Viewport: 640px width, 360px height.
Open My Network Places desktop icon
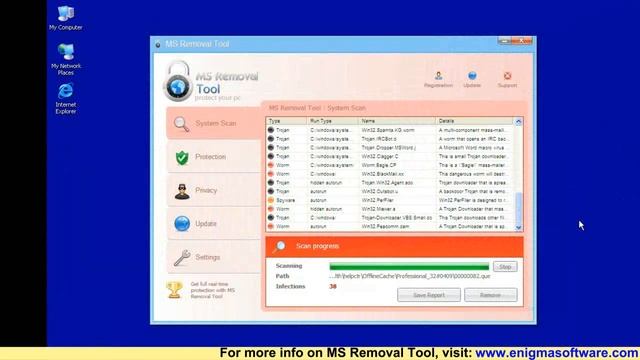tap(65, 59)
